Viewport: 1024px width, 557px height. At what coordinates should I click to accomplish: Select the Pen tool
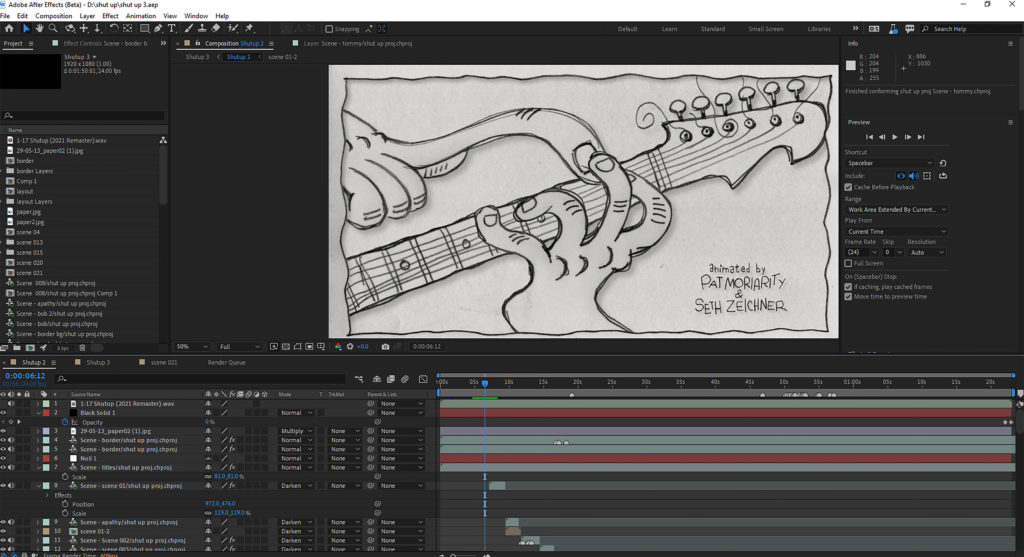158,29
